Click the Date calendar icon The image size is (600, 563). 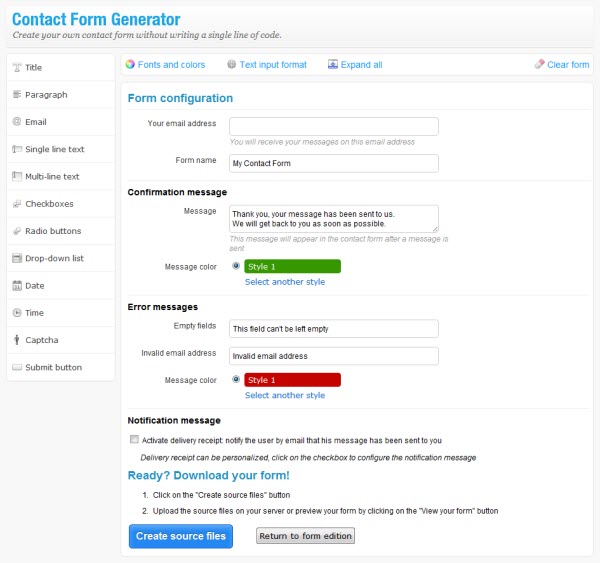(17, 286)
